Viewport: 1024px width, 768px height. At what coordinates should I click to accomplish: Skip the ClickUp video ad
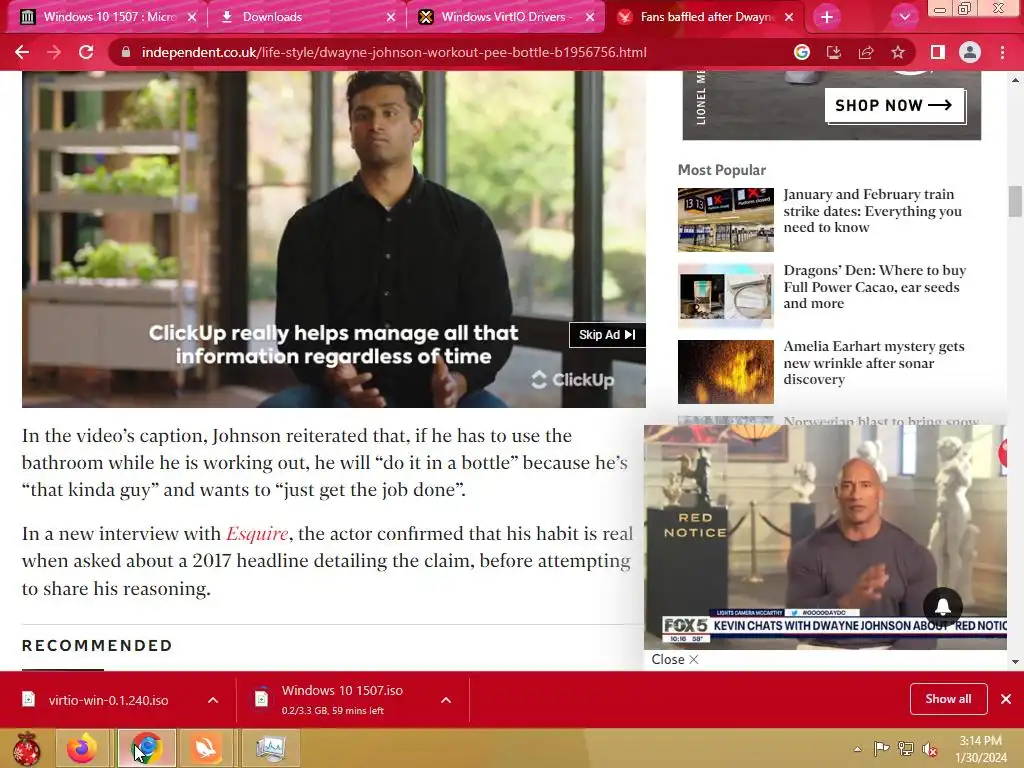click(x=607, y=334)
